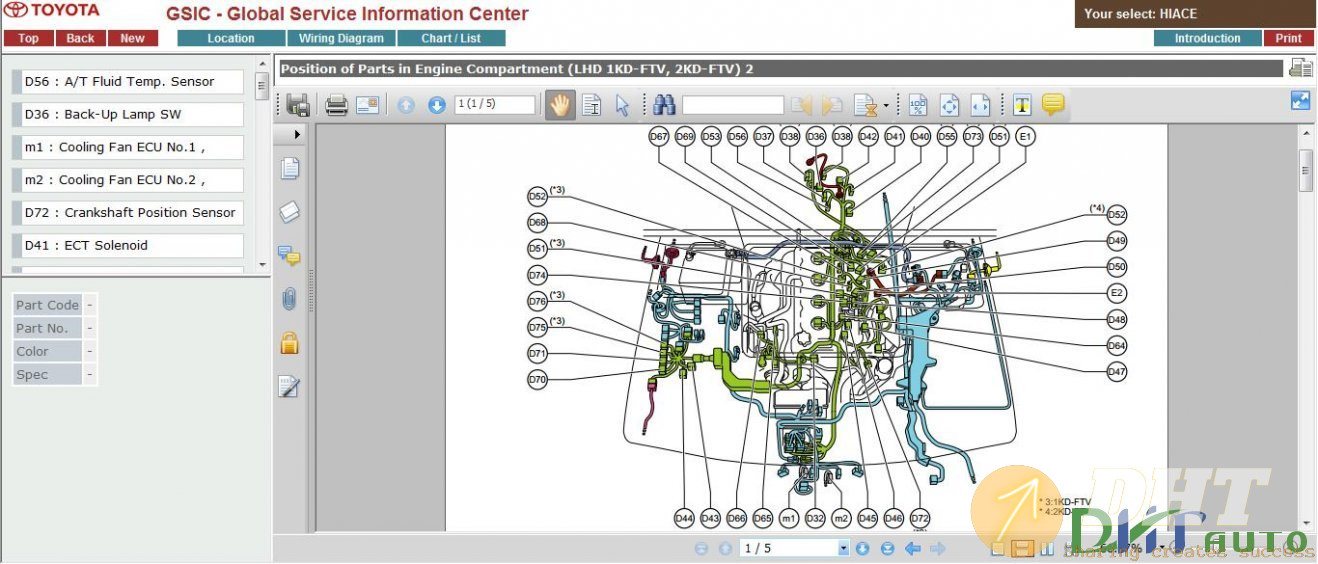The image size is (1318, 564).
Task: Open the Wiring Diagram tab
Action: click(x=341, y=38)
